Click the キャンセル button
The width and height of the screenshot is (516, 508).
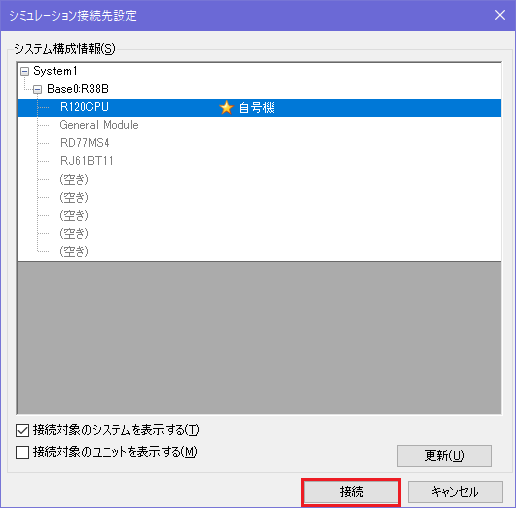[x=455, y=492]
